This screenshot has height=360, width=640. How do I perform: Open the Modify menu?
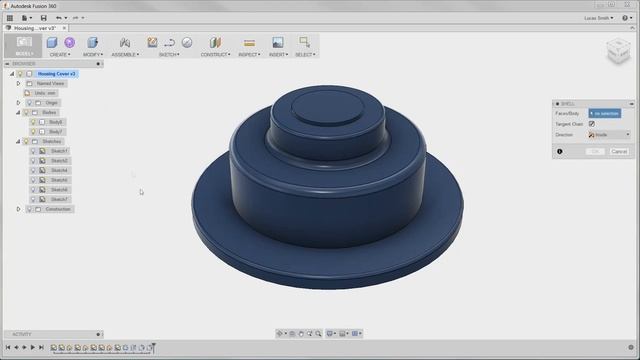(x=93, y=54)
